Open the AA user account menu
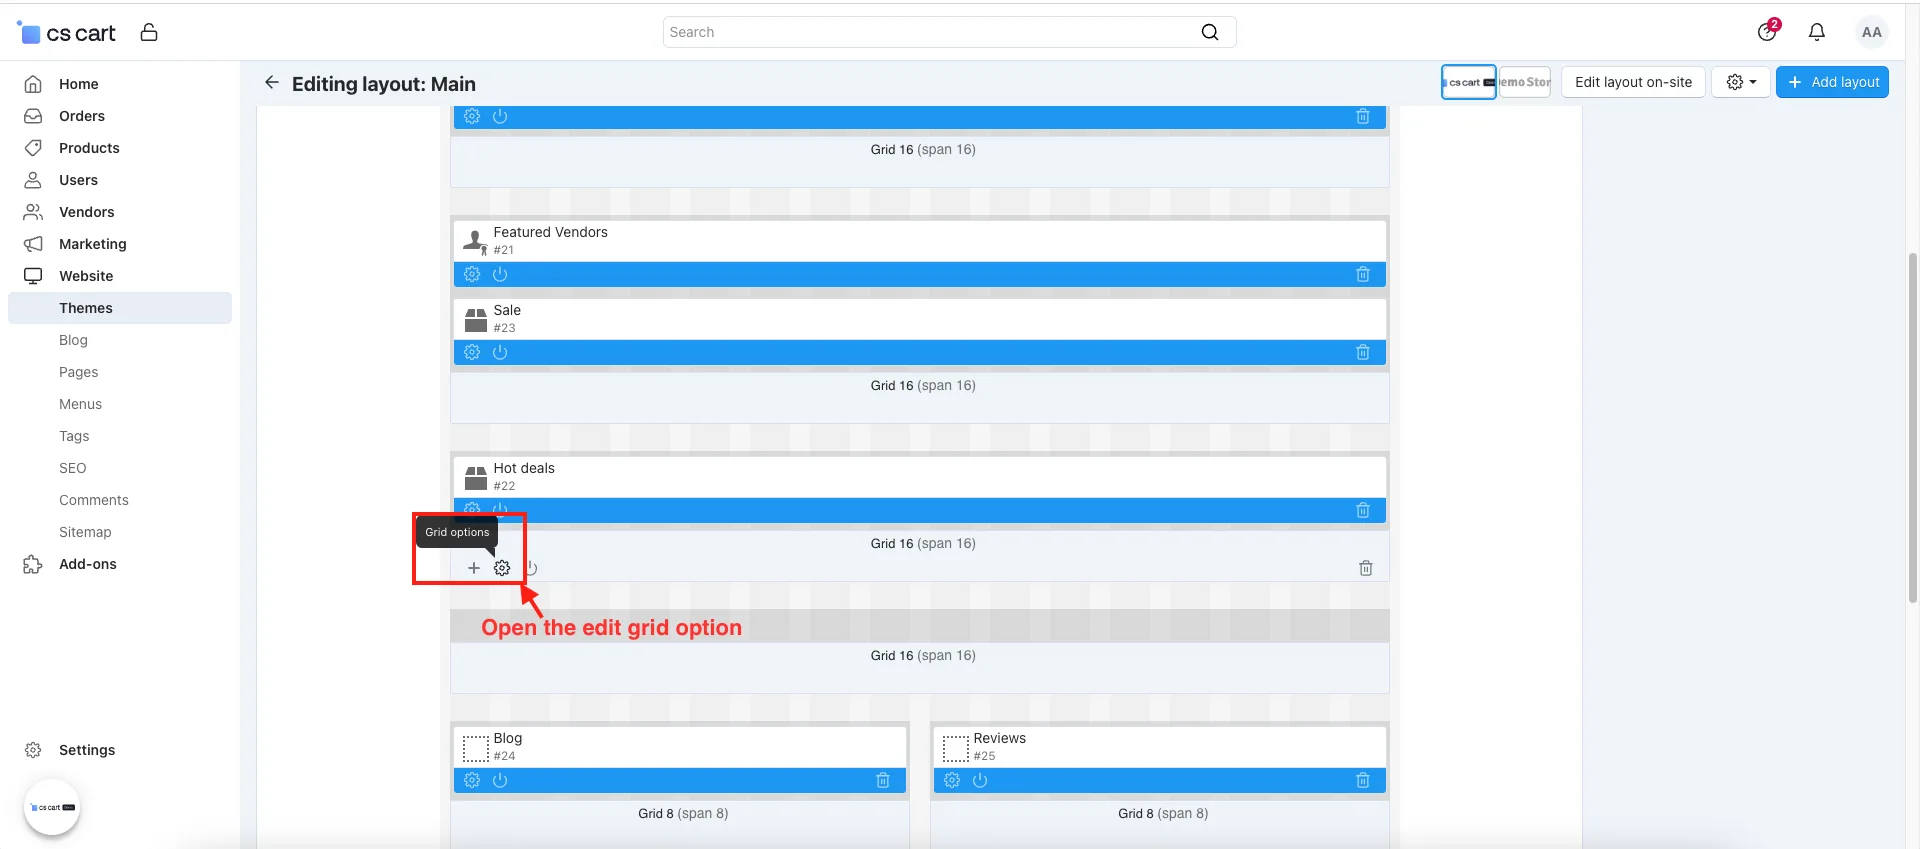 [x=1872, y=32]
